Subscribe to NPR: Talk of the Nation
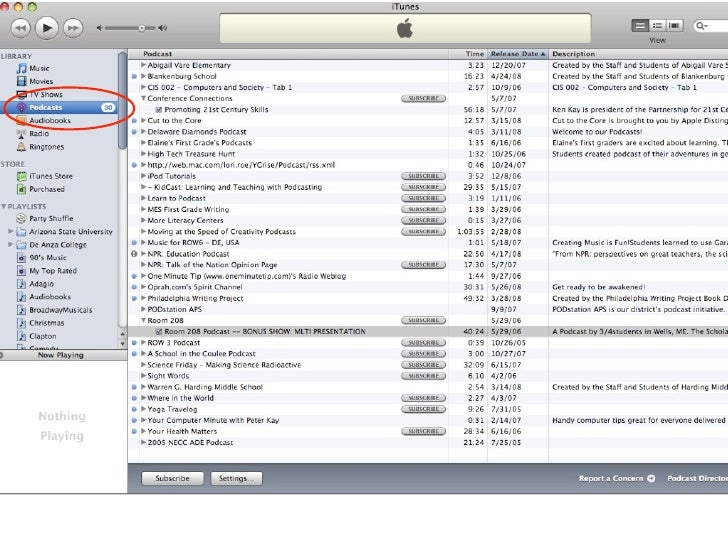728x546 pixels. 423,265
